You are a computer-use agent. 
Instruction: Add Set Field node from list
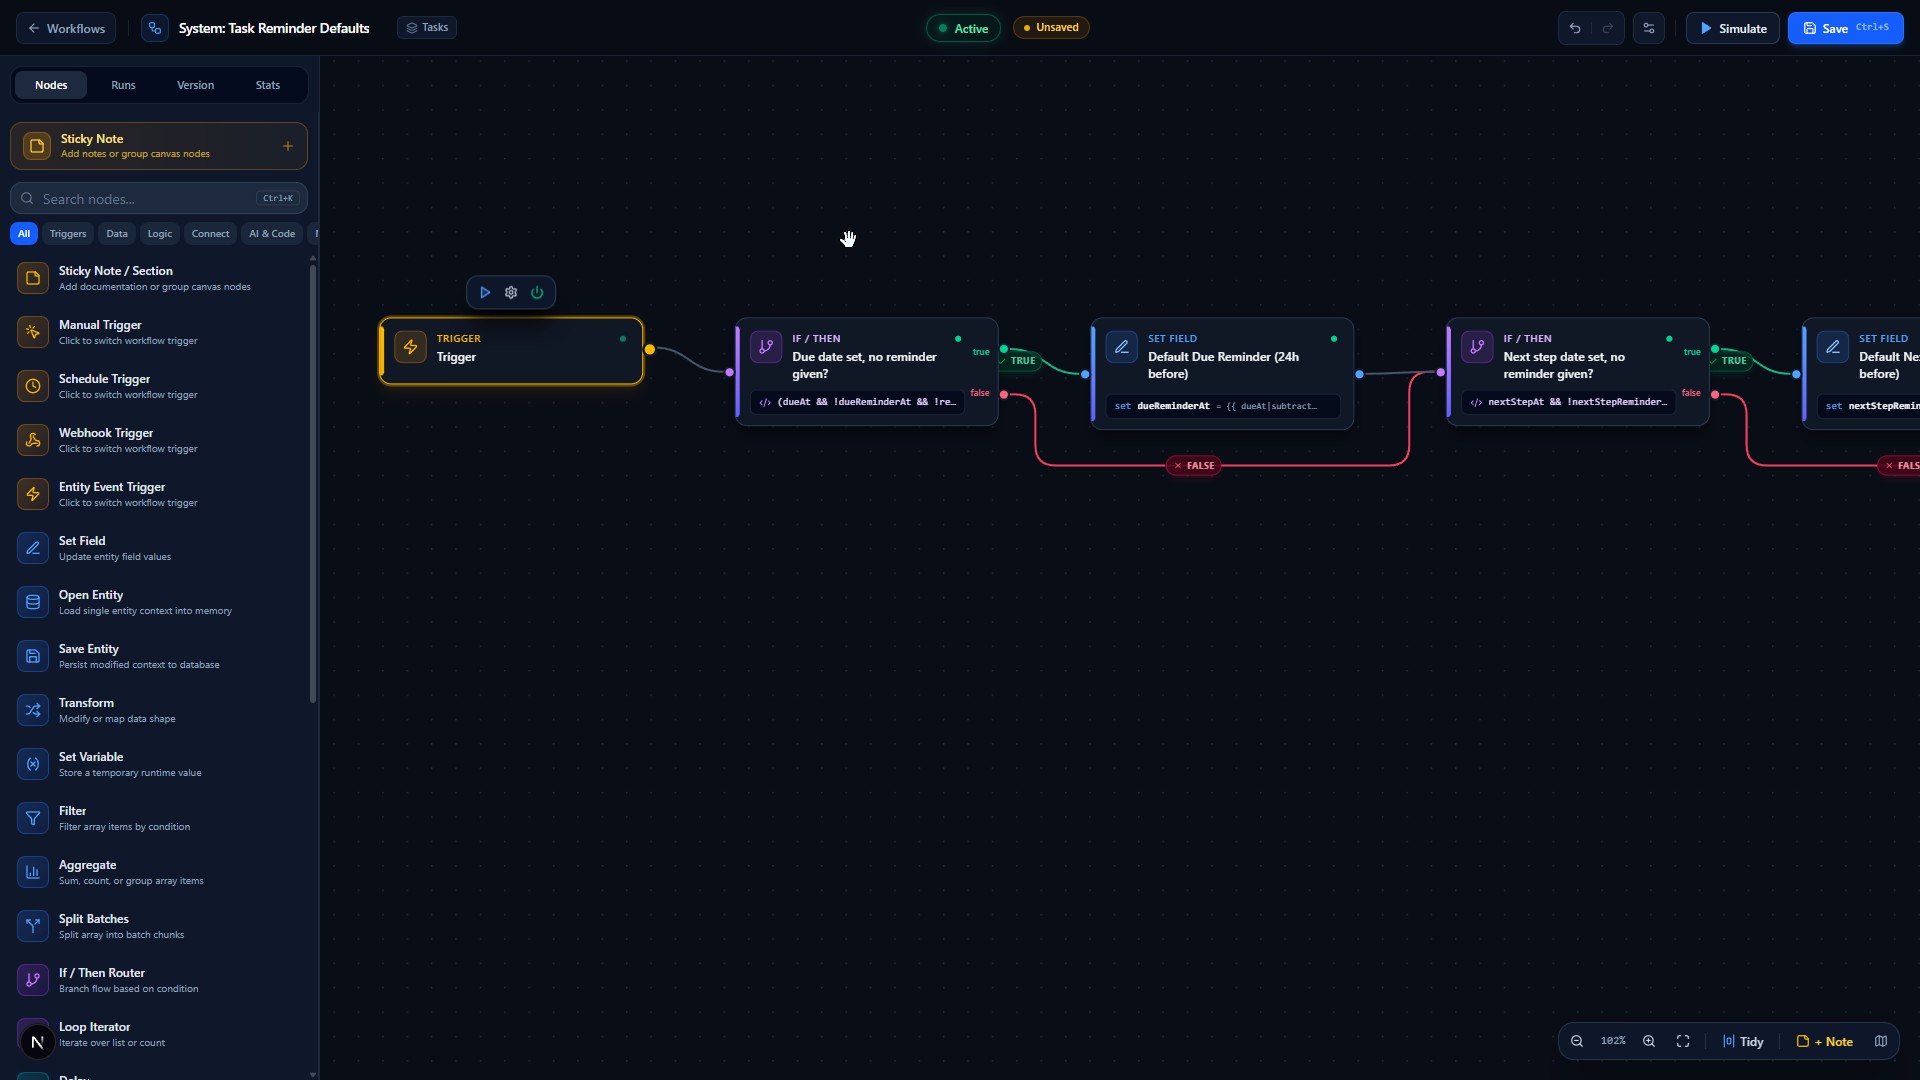click(x=158, y=548)
